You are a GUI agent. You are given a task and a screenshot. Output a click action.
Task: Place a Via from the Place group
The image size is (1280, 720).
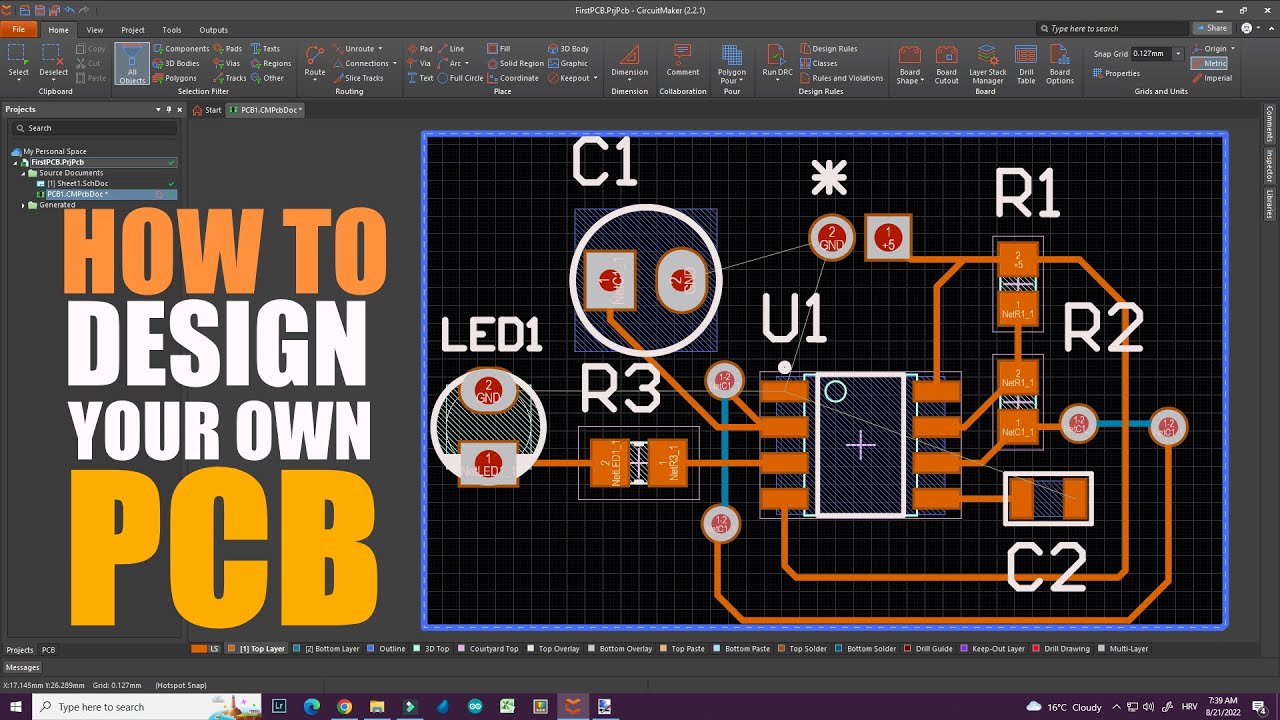(419, 63)
